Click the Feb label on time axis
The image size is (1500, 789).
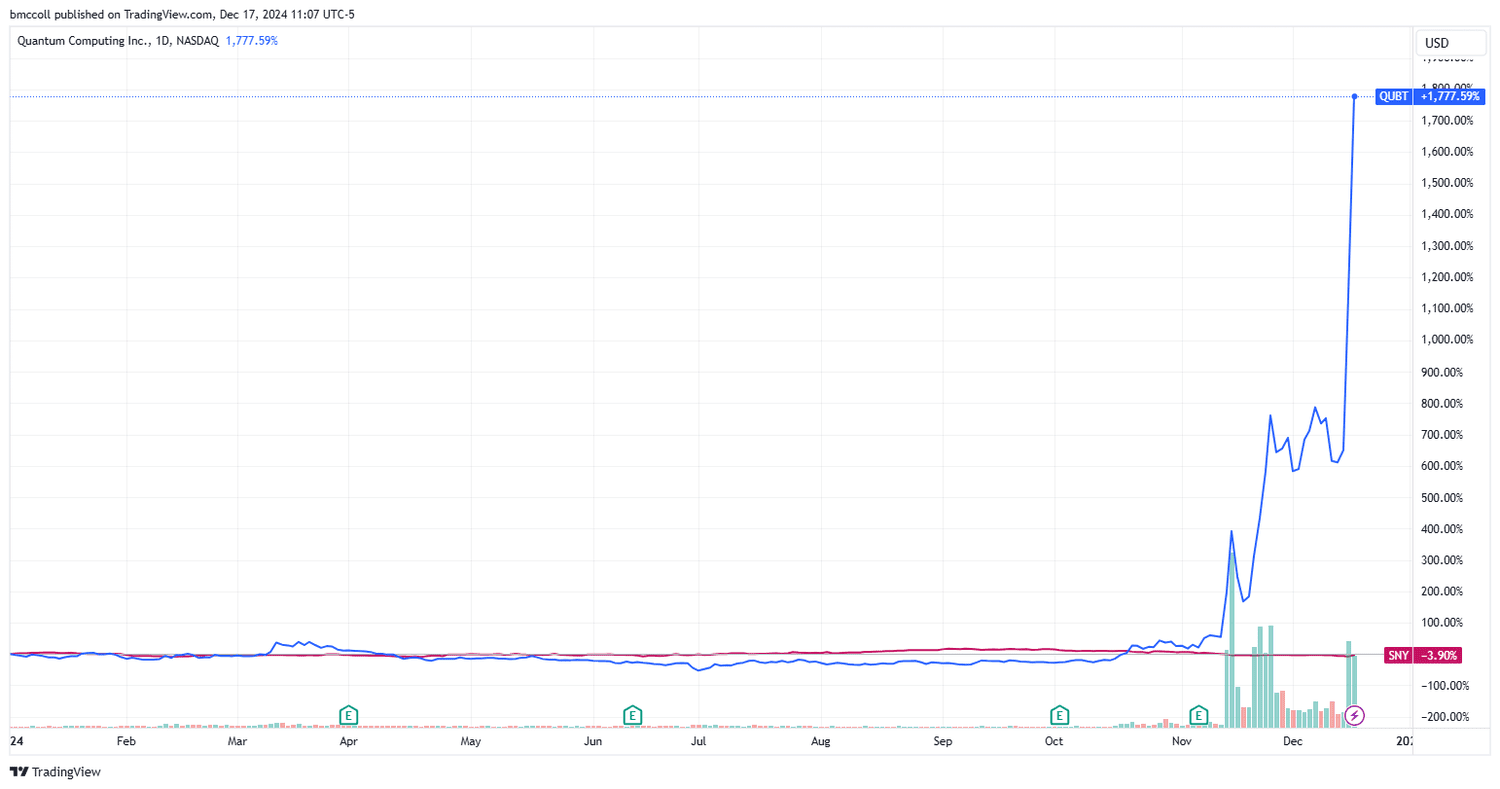tap(126, 742)
